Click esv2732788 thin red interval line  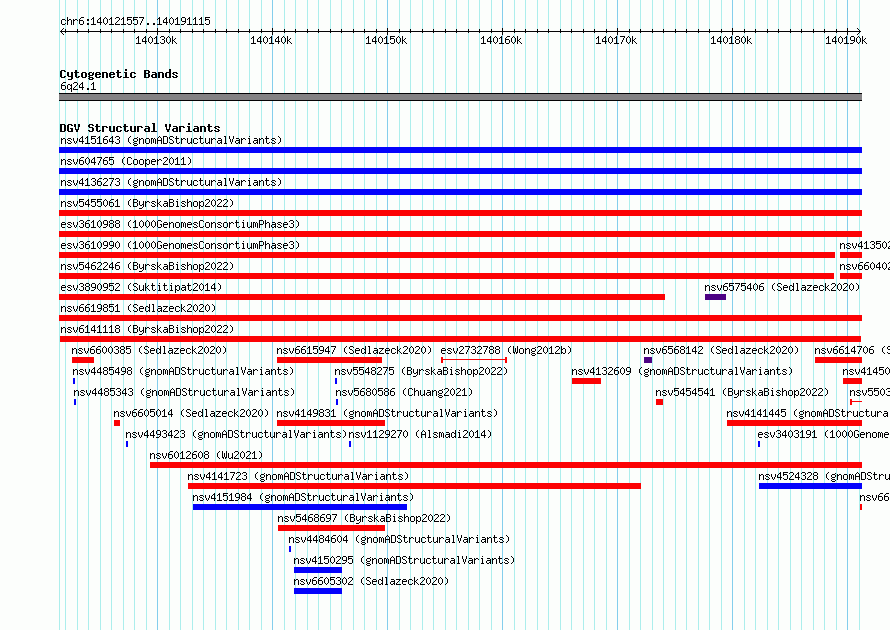[474, 360]
